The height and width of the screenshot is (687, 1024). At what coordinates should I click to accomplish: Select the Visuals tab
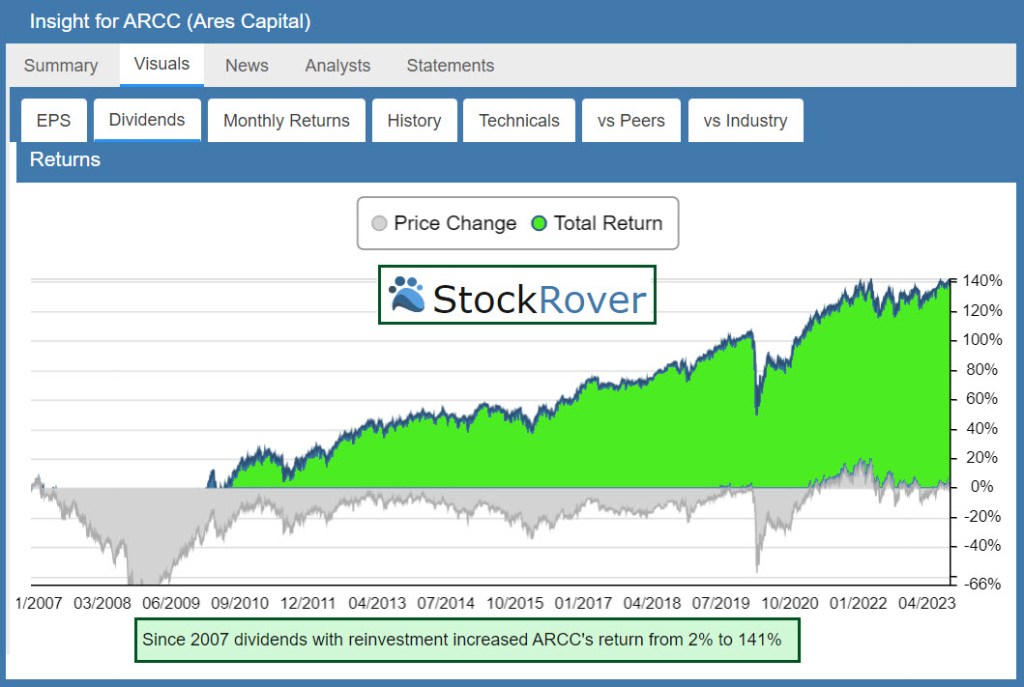tap(161, 64)
